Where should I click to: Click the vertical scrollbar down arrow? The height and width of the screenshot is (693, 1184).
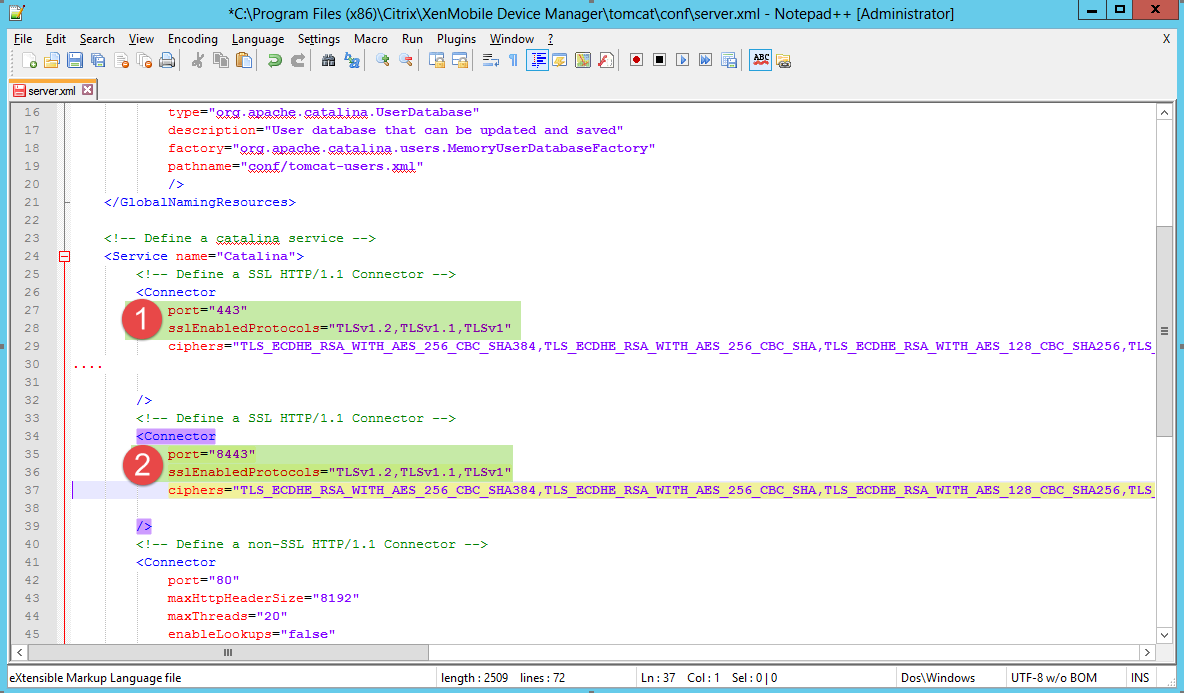[x=1164, y=635]
